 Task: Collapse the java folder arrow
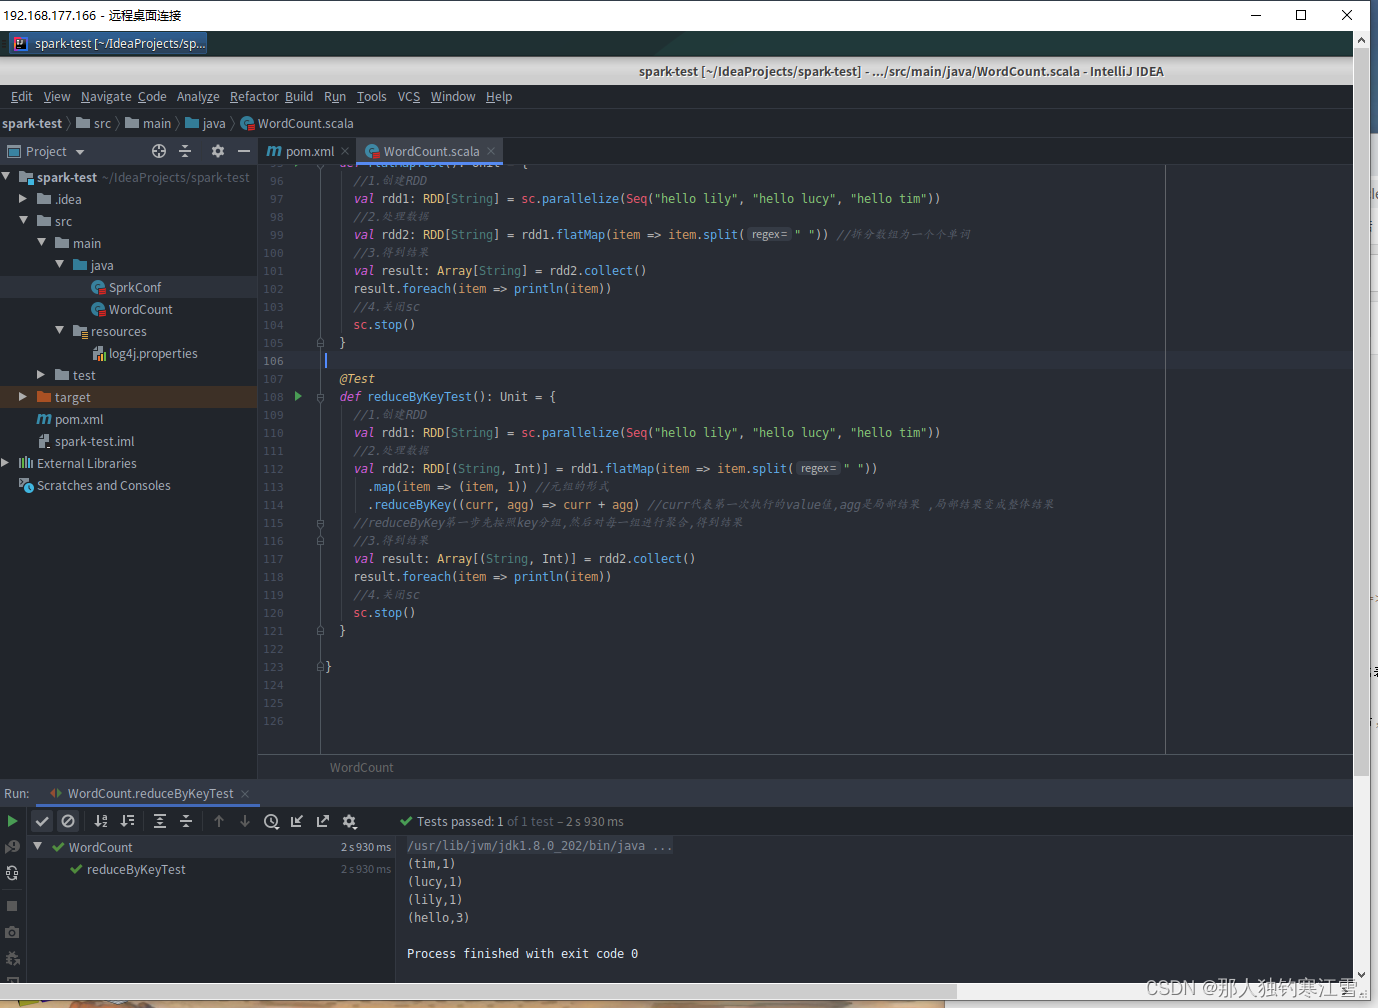click(x=59, y=264)
